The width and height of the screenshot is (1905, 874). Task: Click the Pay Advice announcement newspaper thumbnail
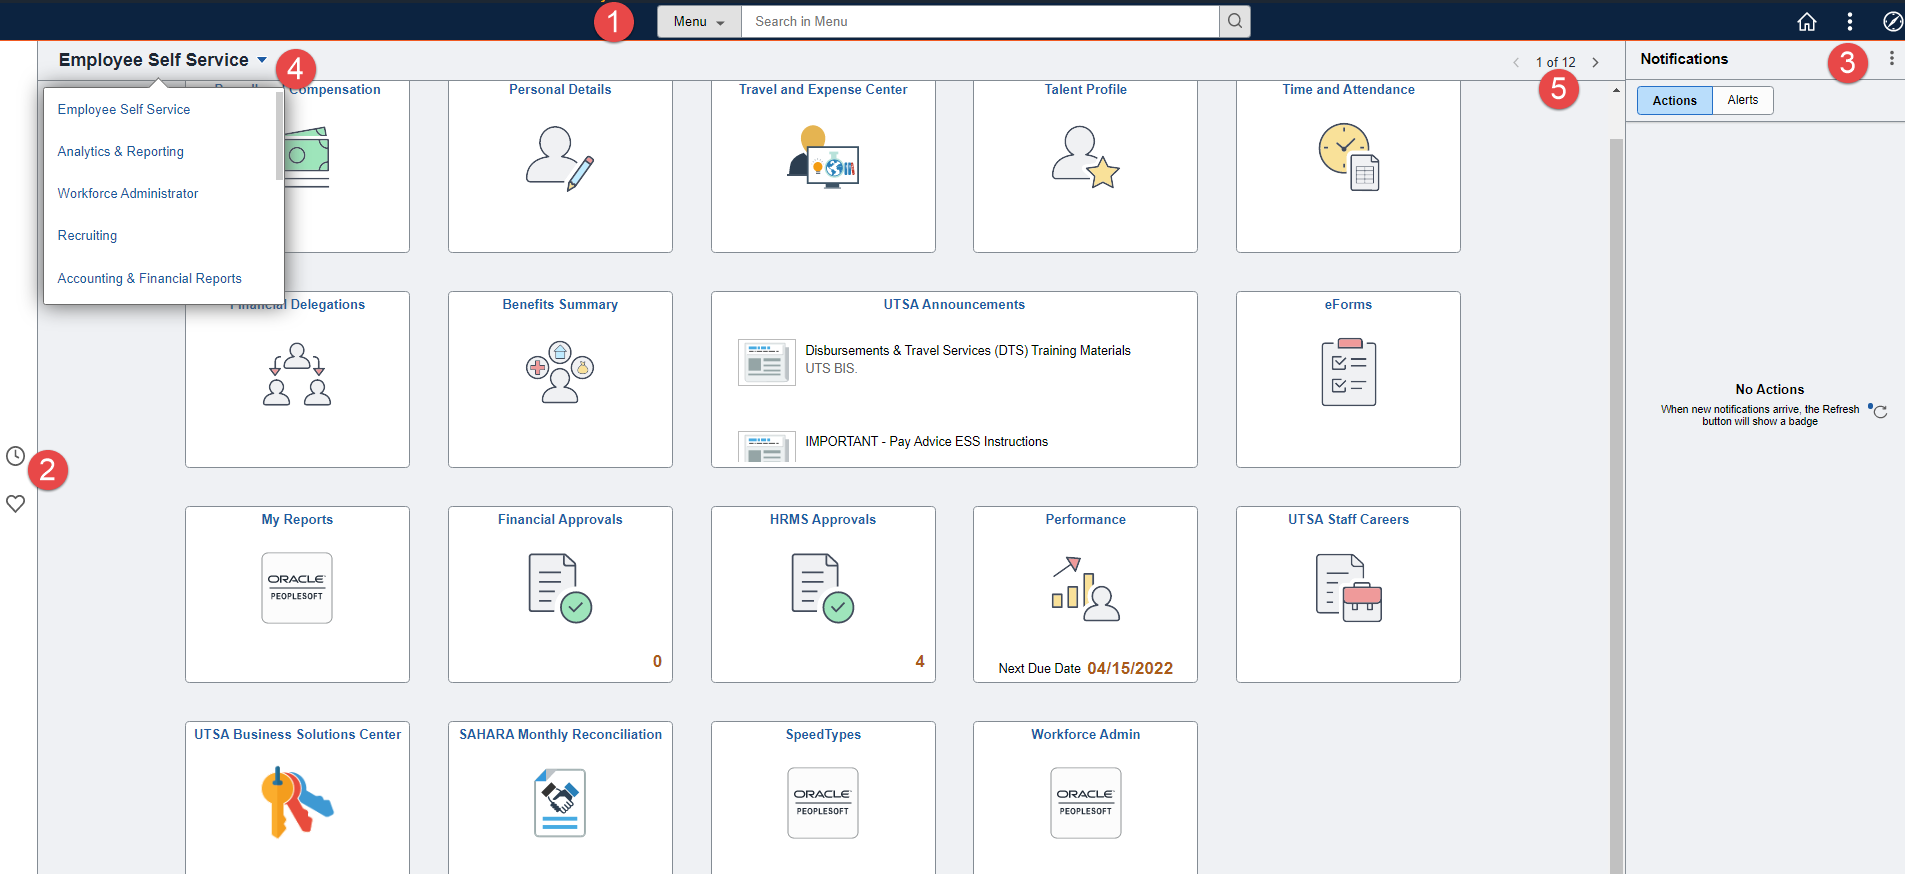766,447
